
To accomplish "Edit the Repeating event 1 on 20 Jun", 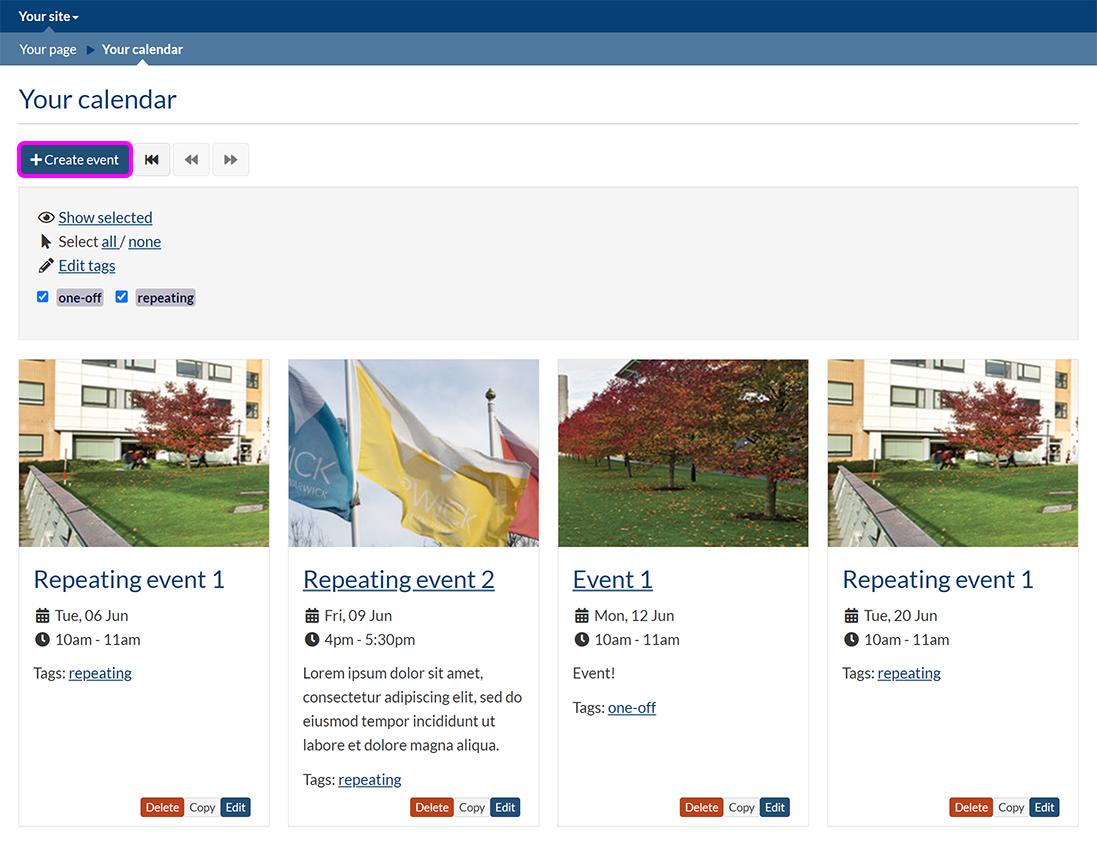I will pyautogui.click(x=1044, y=808).
